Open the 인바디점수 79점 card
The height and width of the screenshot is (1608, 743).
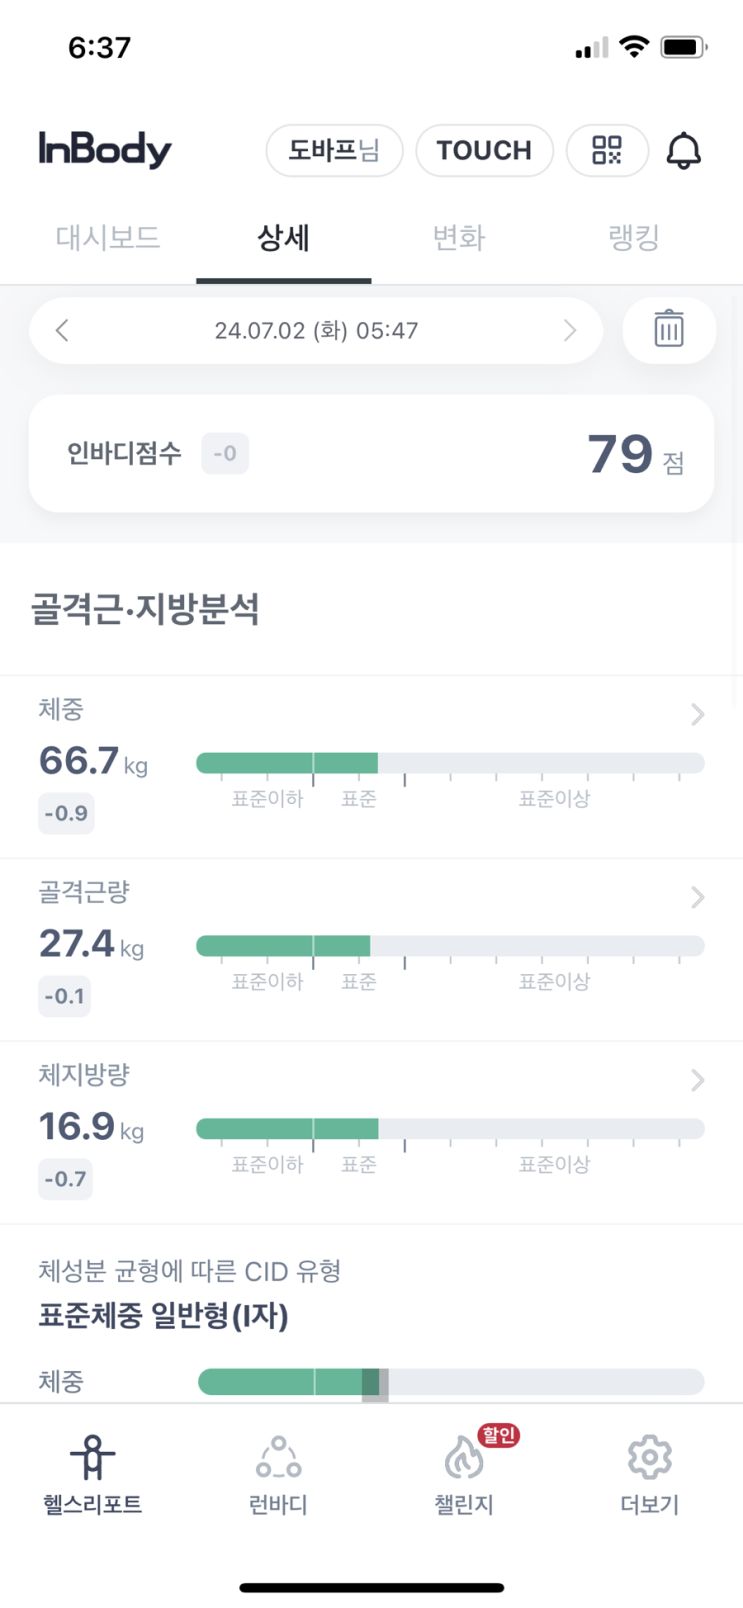pyautogui.click(x=371, y=454)
